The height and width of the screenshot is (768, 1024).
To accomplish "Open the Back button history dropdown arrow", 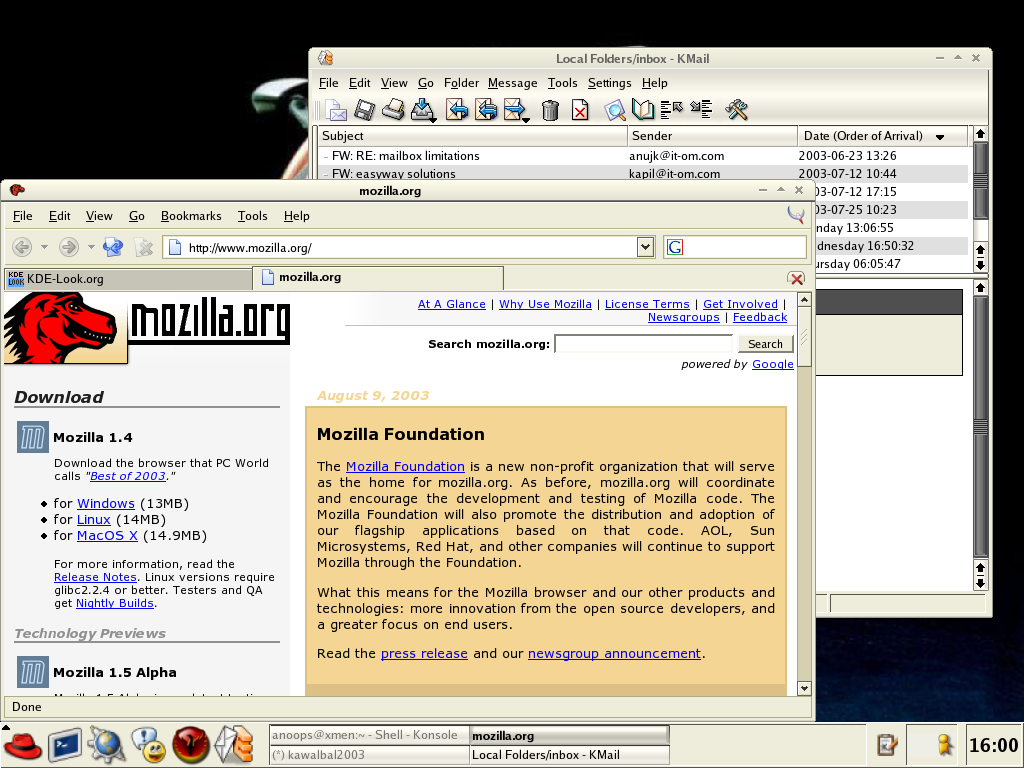I will tap(44, 247).
